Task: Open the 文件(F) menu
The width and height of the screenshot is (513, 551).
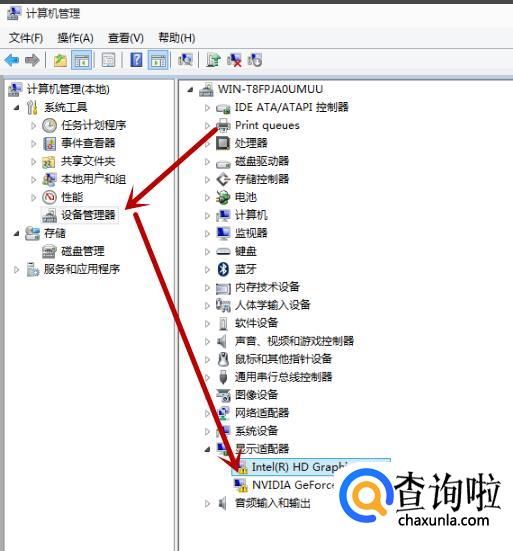Action: (x=26, y=38)
